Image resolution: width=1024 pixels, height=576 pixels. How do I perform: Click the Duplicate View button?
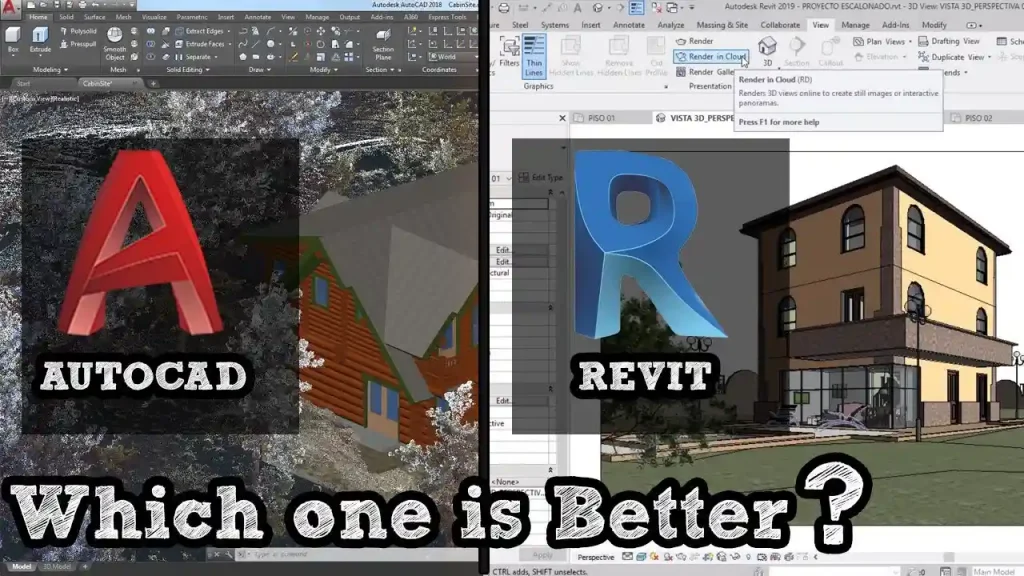point(955,57)
